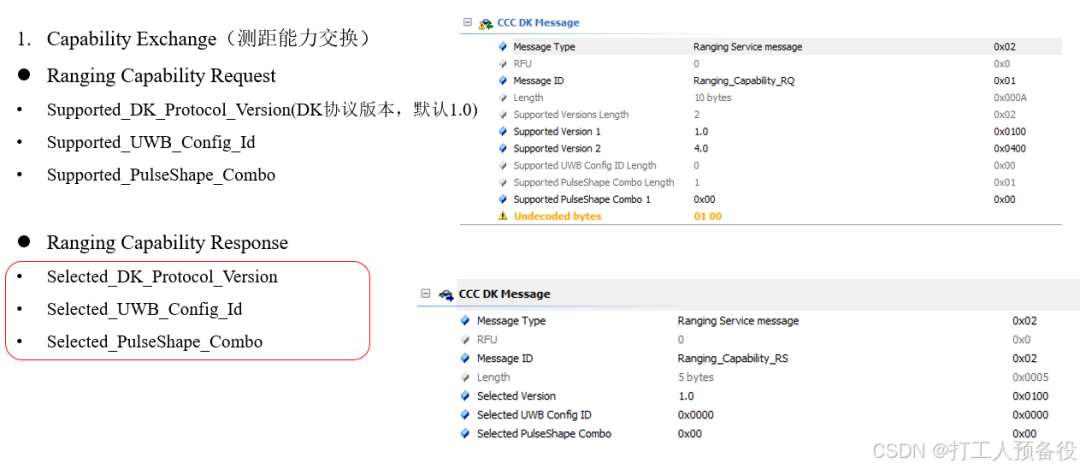Collapse the lower CCC DK Message node

pyautogui.click(x=426, y=294)
